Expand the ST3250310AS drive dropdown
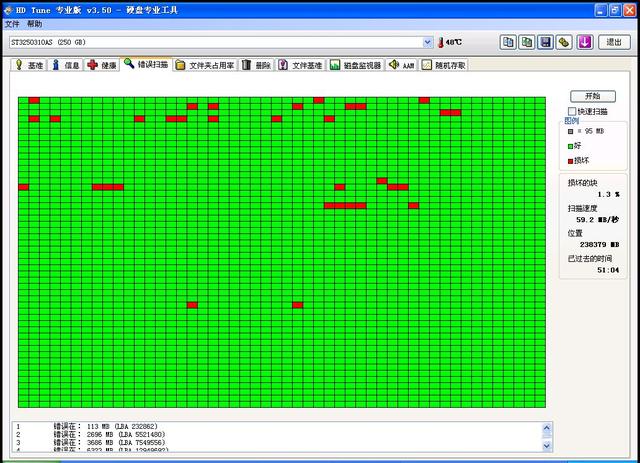This screenshot has width=640, height=463. (427, 42)
